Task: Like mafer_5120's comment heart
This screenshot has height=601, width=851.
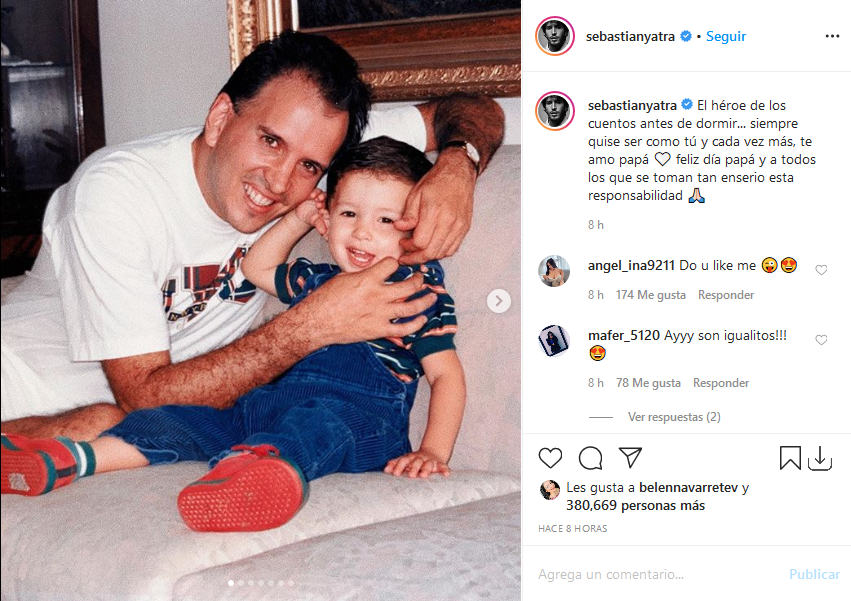Action: (x=821, y=340)
